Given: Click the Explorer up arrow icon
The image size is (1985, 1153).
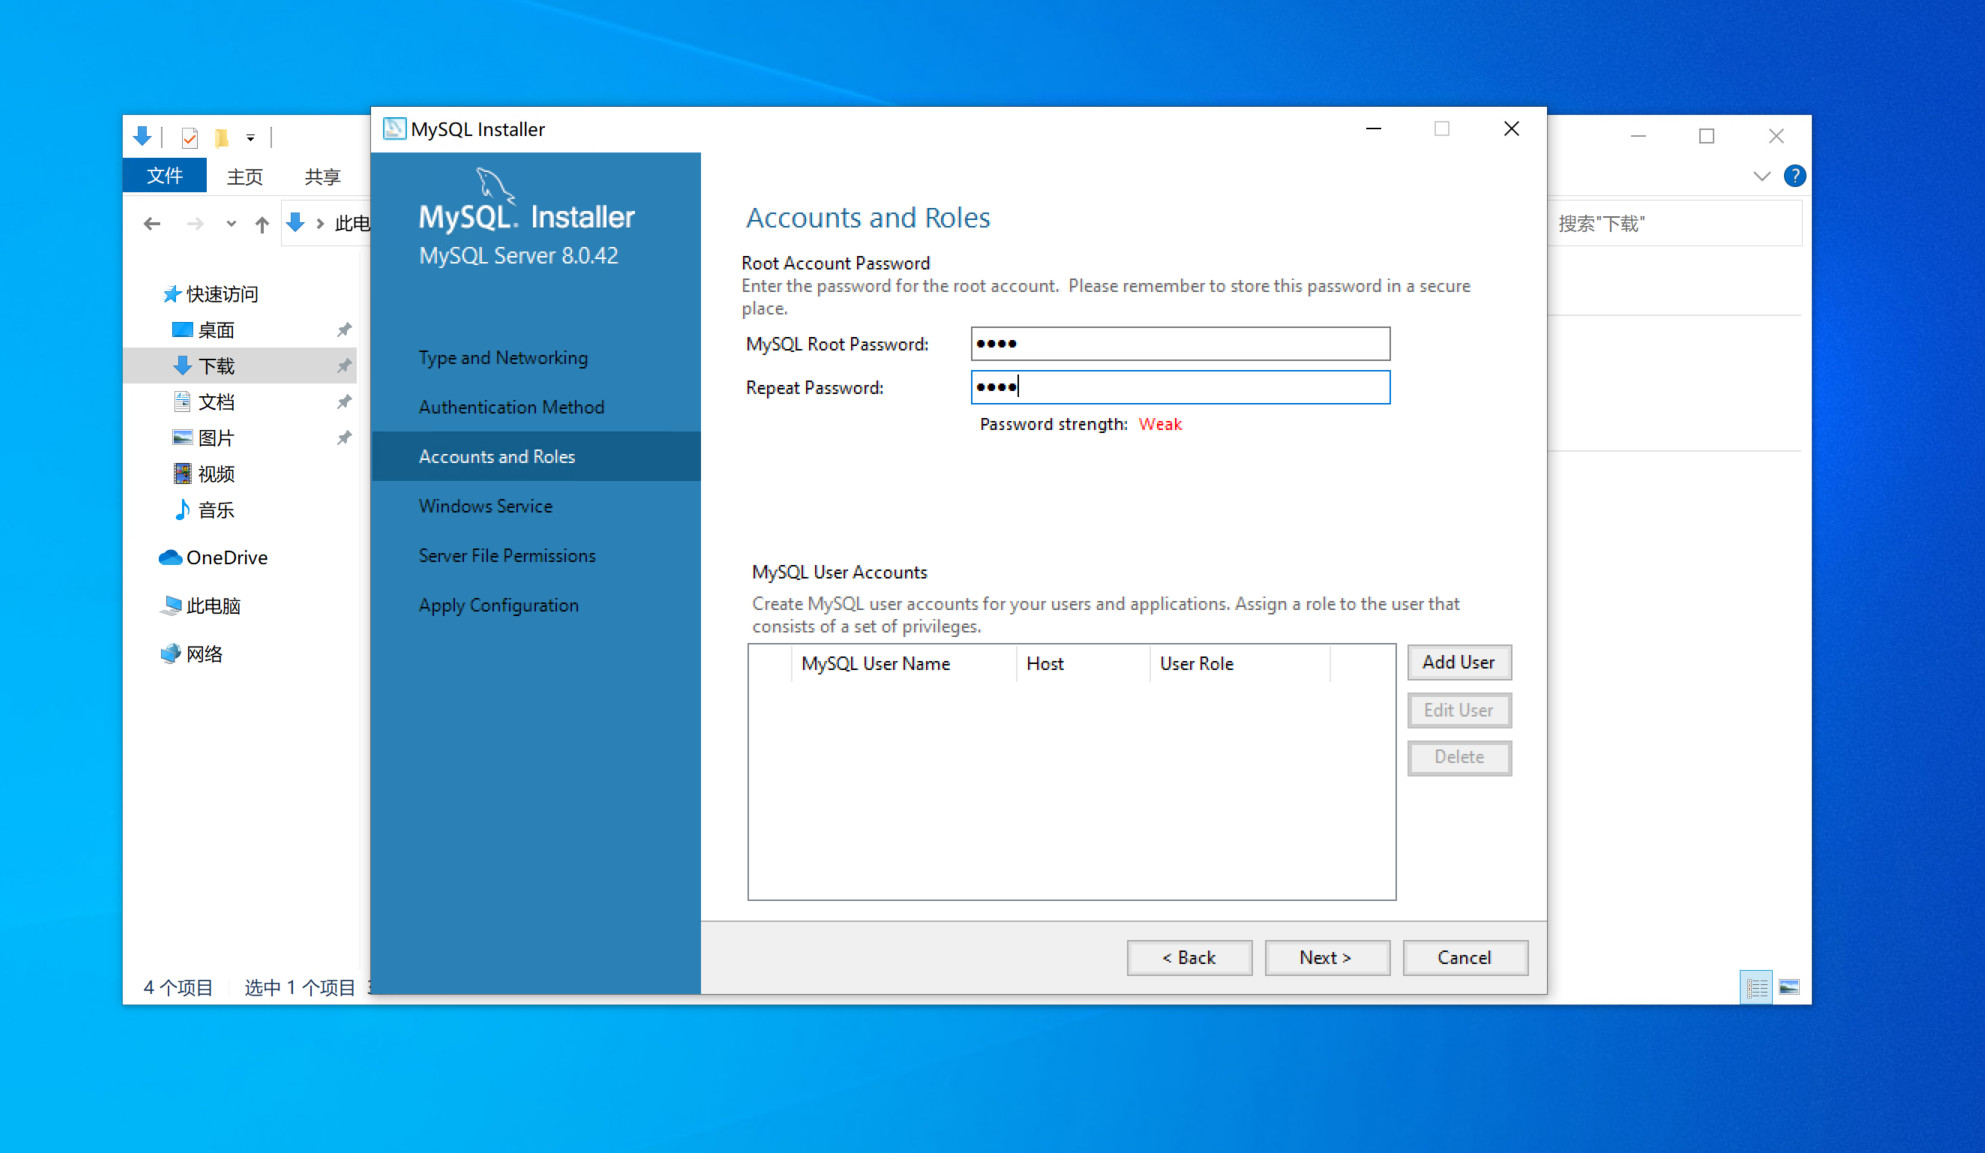Looking at the screenshot, I should [x=262, y=224].
